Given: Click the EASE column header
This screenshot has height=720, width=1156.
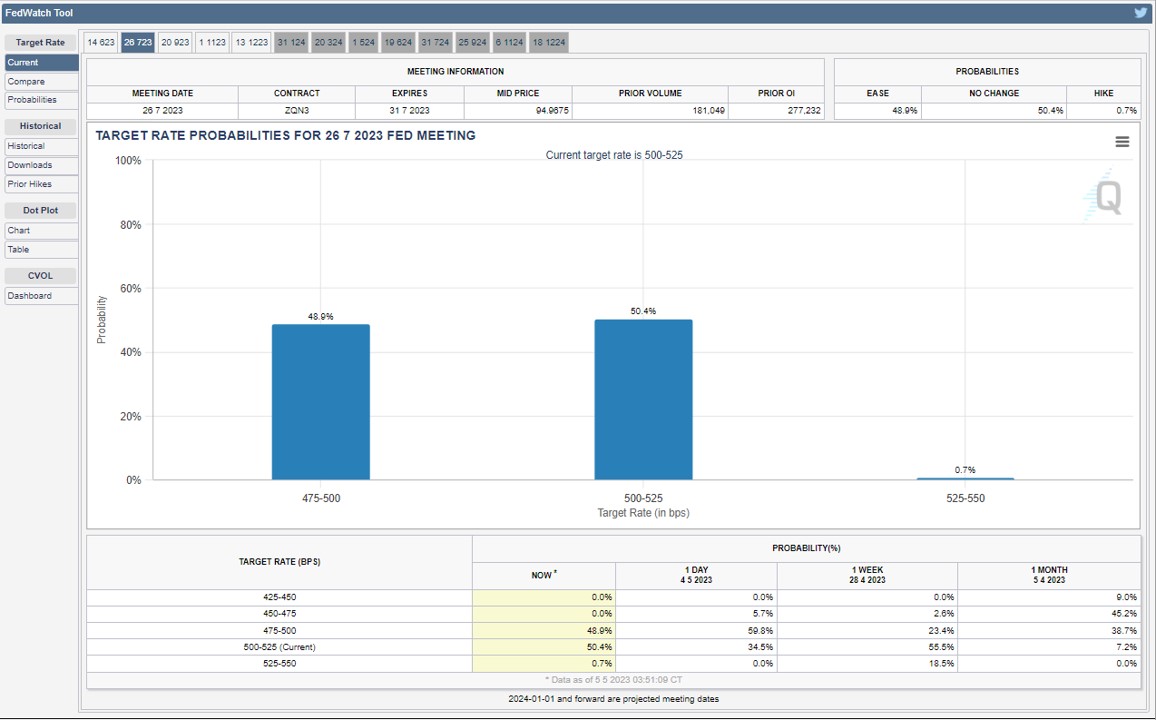Looking at the screenshot, I should pyautogui.click(x=878, y=94).
